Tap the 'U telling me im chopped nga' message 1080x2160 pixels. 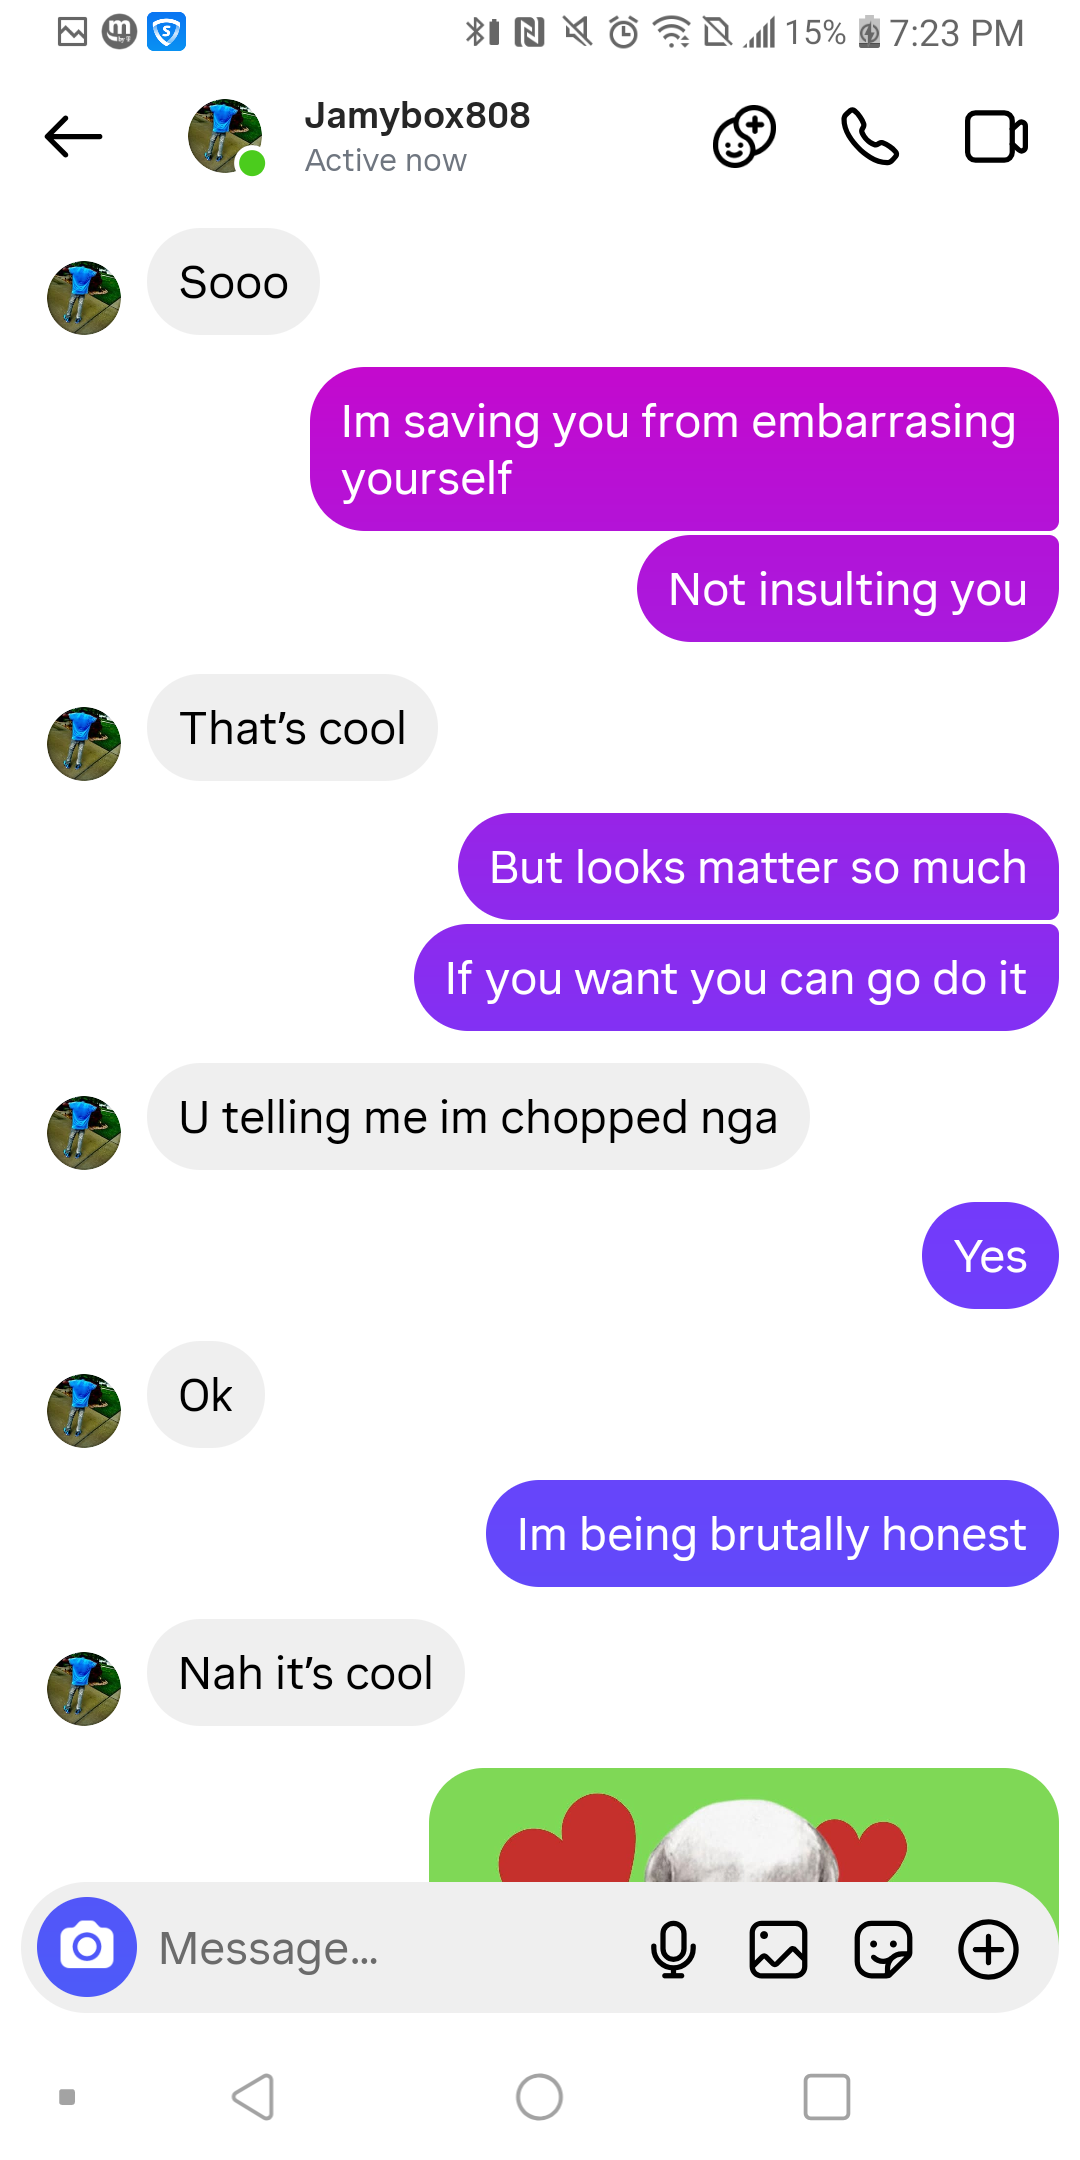click(x=478, y=1117)
